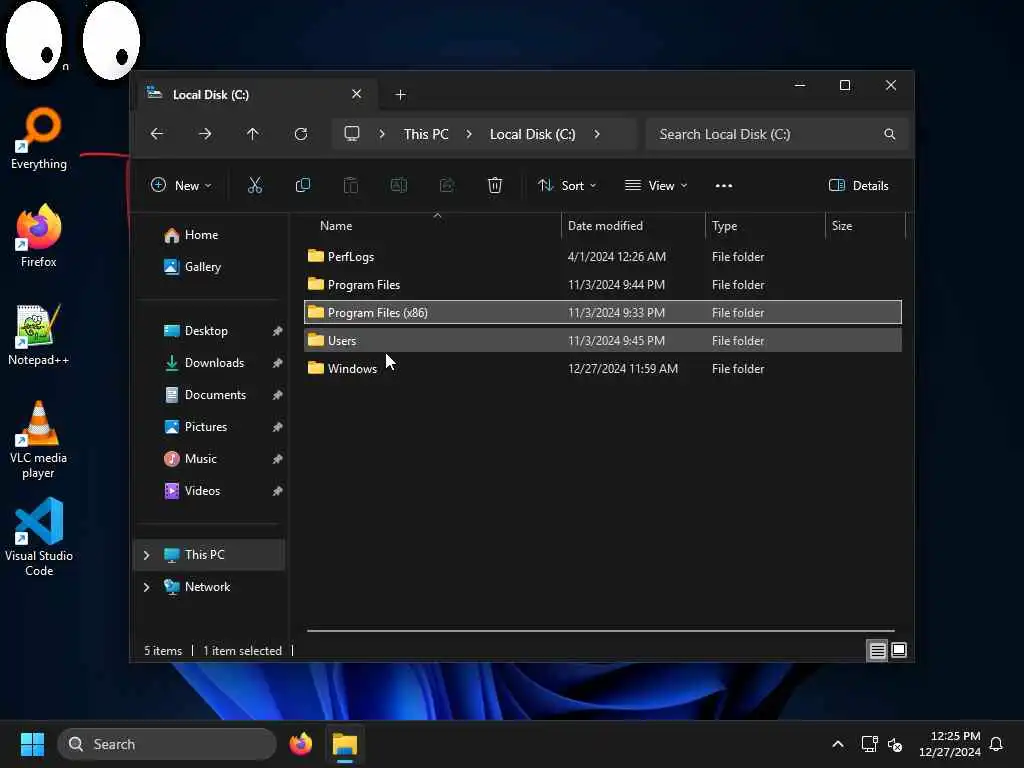Click the Paste clipboard icon
The height and width of the screenshot is (768, 1024).
351,185
